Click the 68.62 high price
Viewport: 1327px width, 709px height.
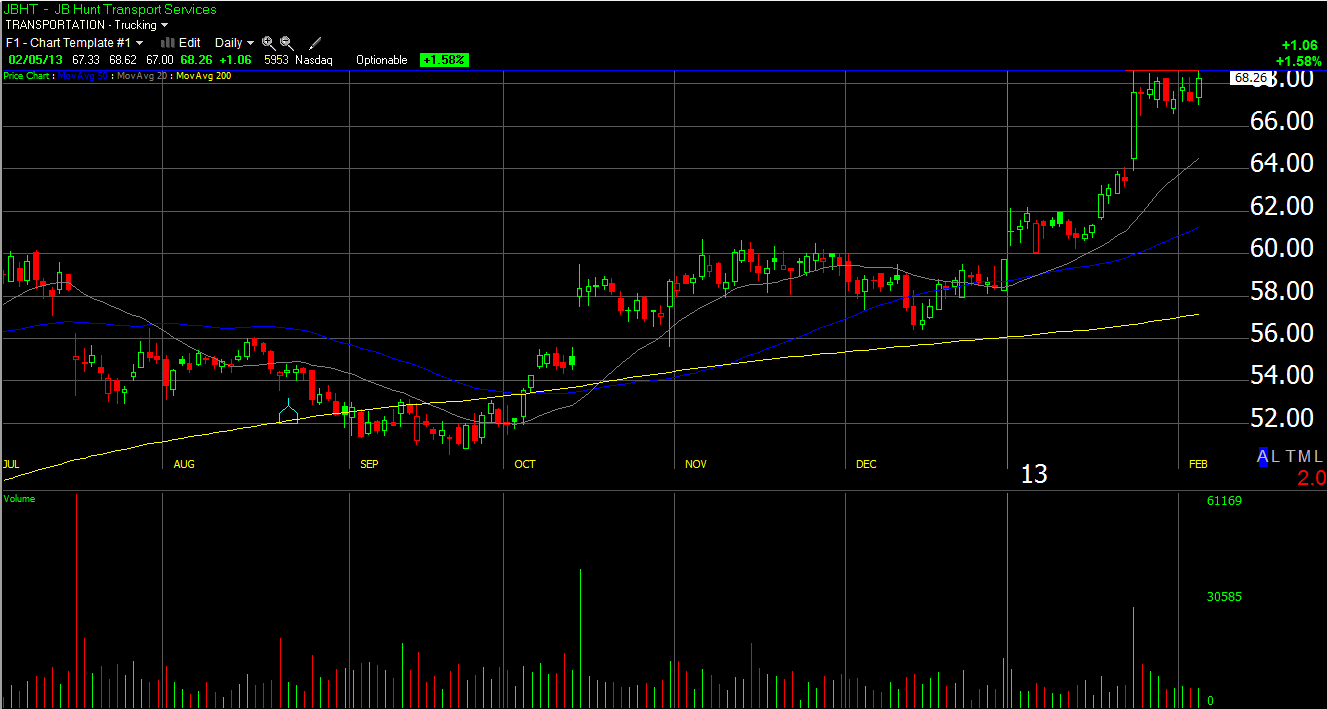tap(124, 60)
